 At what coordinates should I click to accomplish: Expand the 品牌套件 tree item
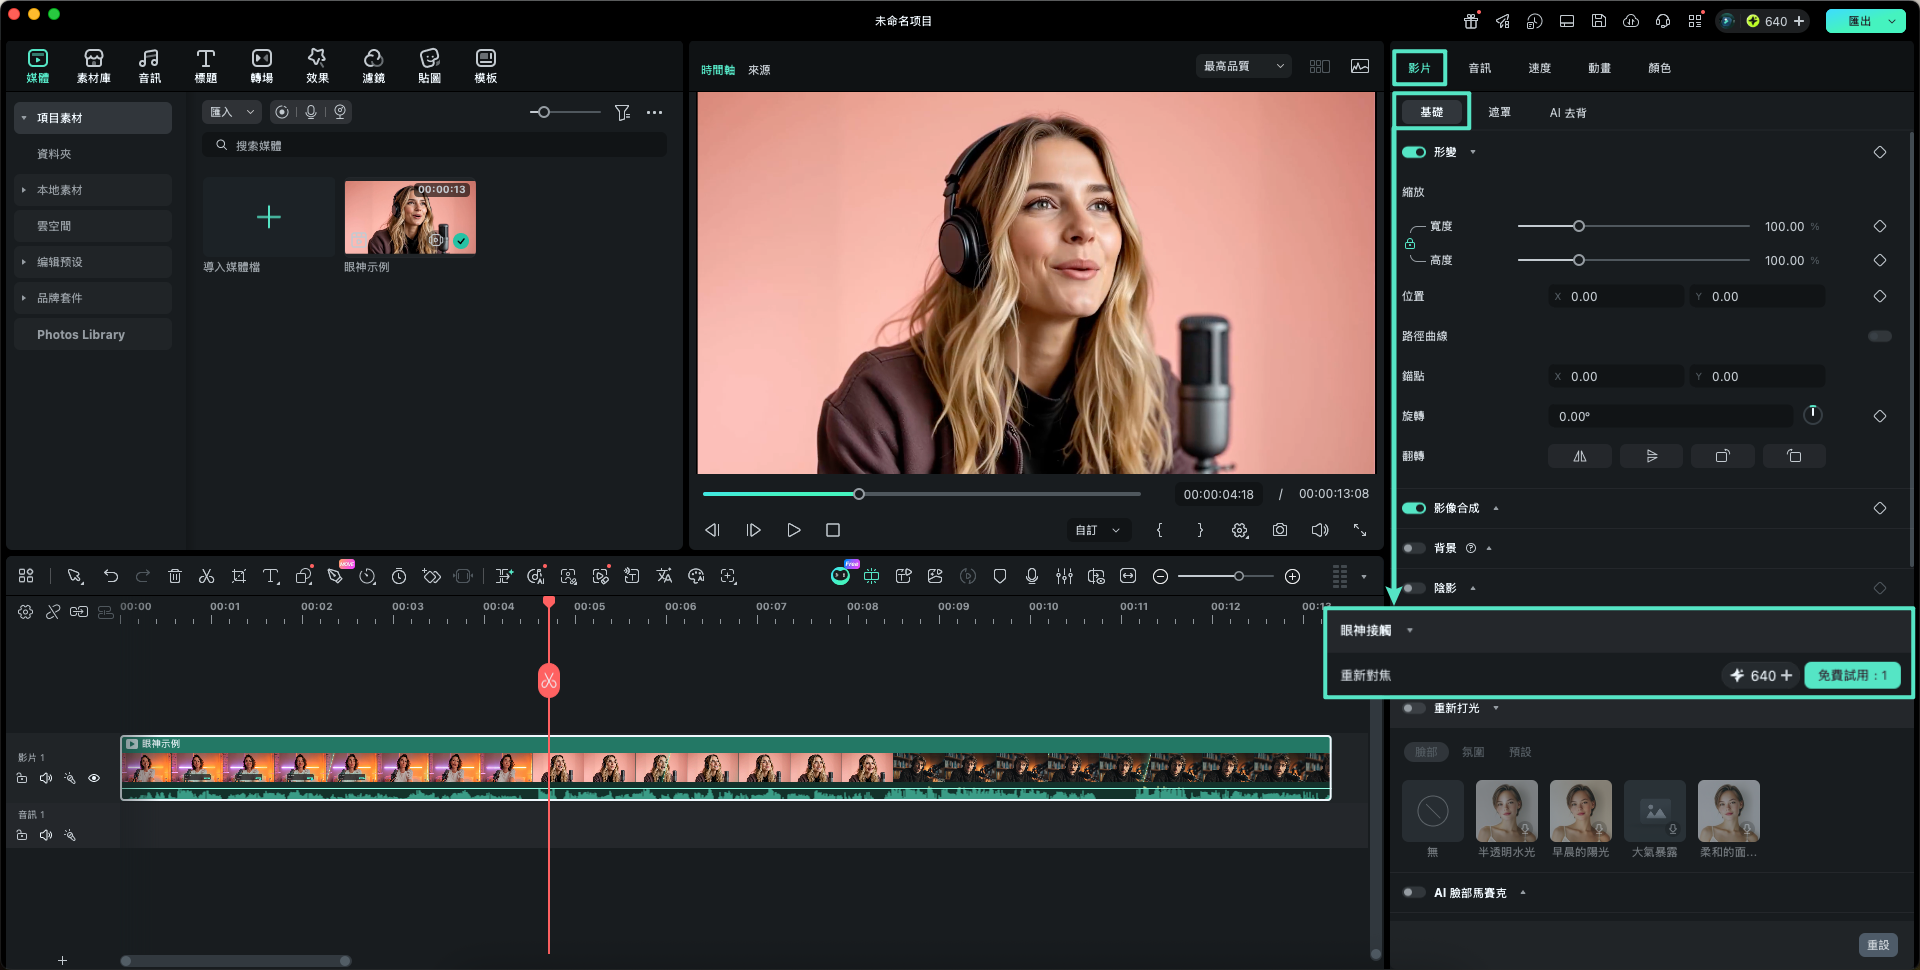click(24, 298)
